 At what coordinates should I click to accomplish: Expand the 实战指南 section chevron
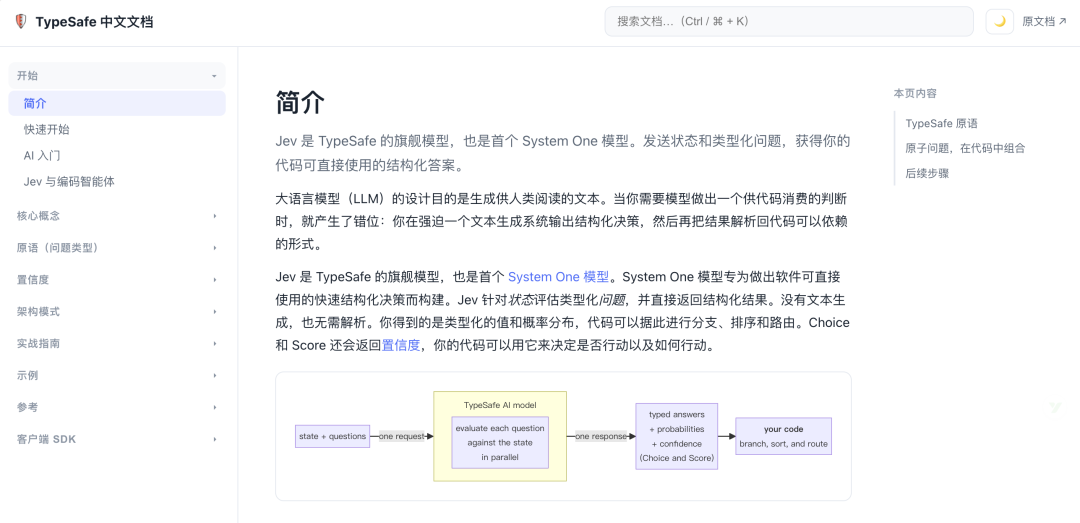tap(214, 343)
